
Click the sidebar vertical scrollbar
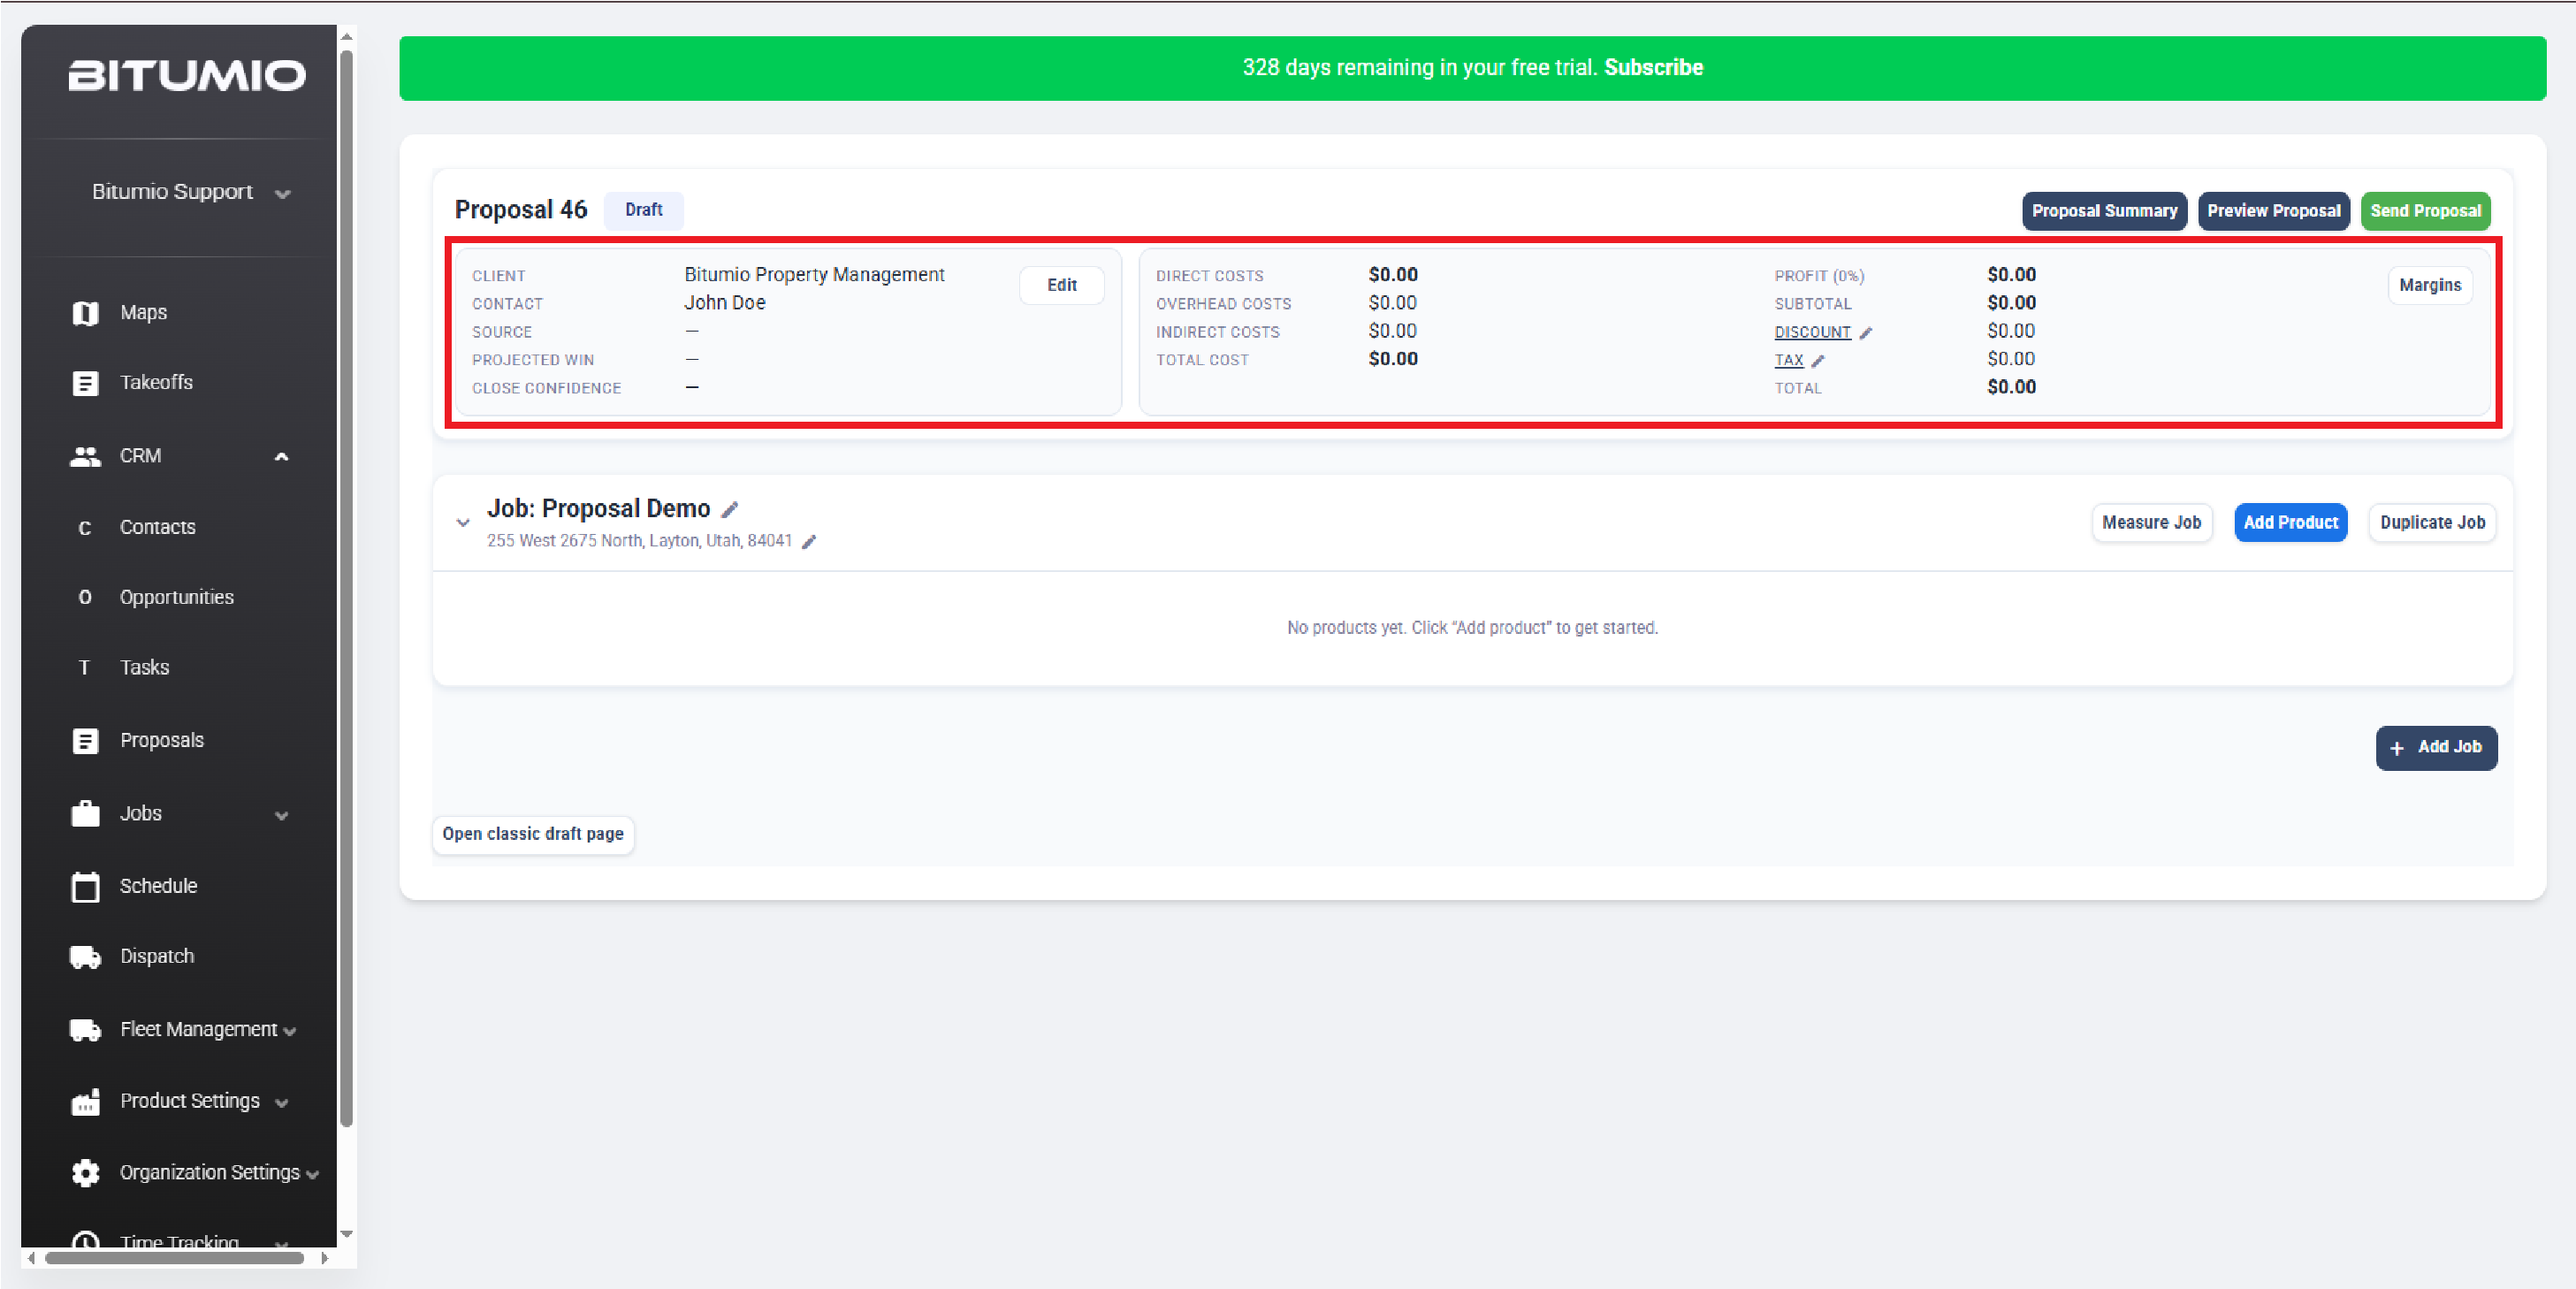click(347, 589)
